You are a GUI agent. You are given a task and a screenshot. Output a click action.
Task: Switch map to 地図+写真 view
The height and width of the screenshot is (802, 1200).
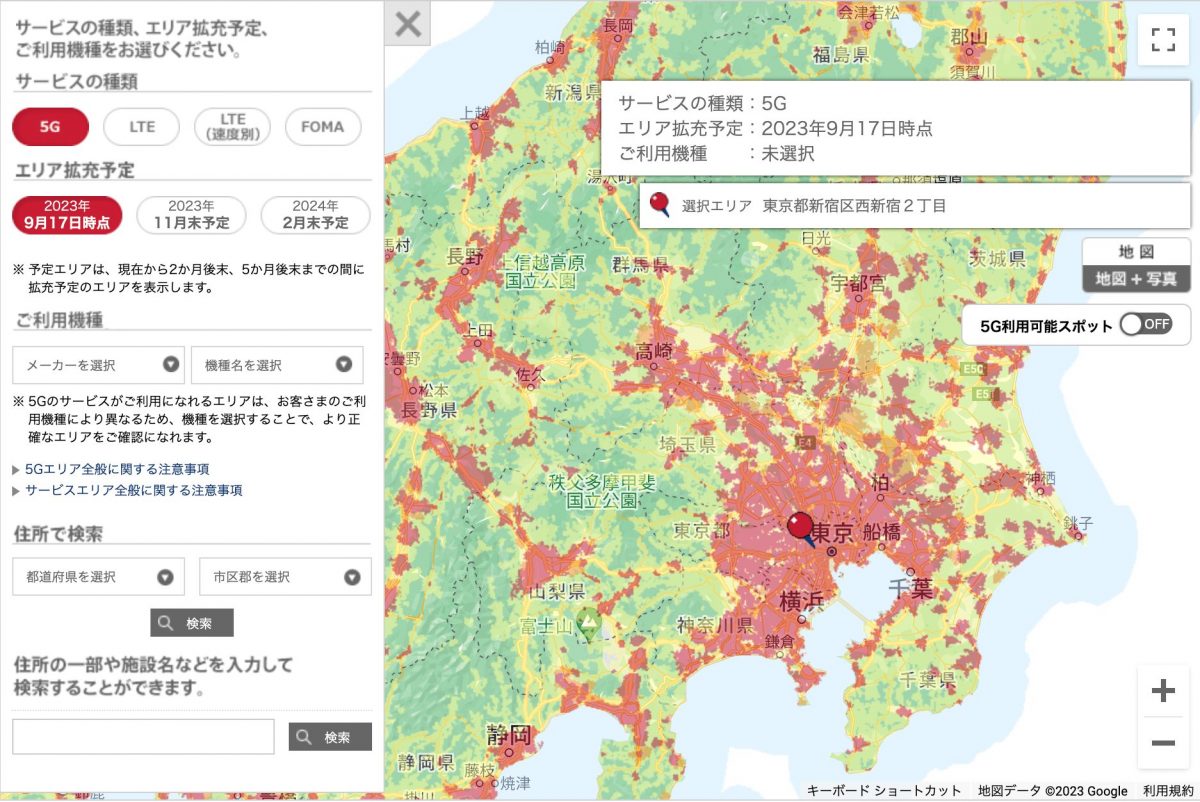[x=1137, y=279]
